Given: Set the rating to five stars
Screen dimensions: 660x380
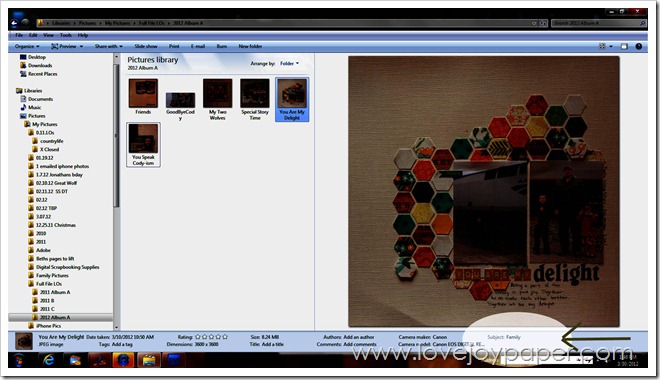Looking at the screenshot, I should tap(225, 337).
